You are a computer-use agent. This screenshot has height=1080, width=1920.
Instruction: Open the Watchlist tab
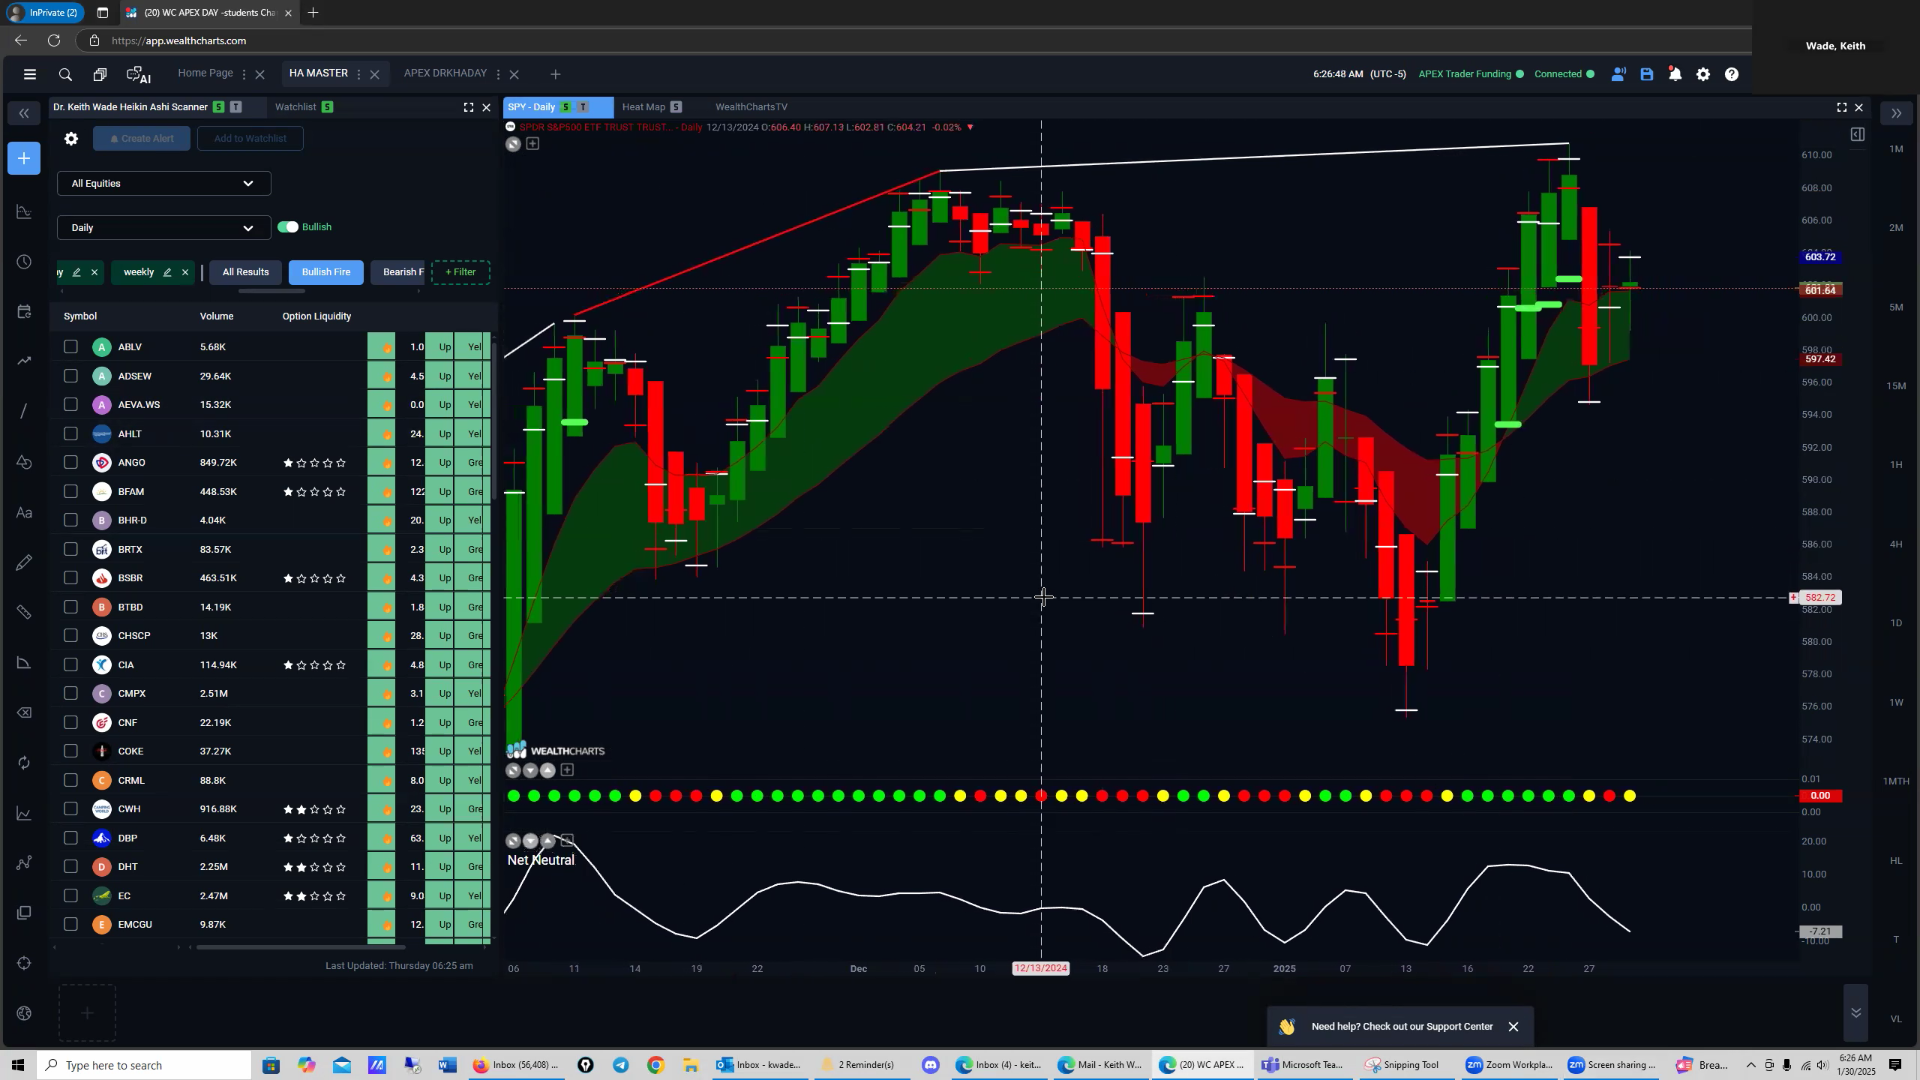pos(295,107)
